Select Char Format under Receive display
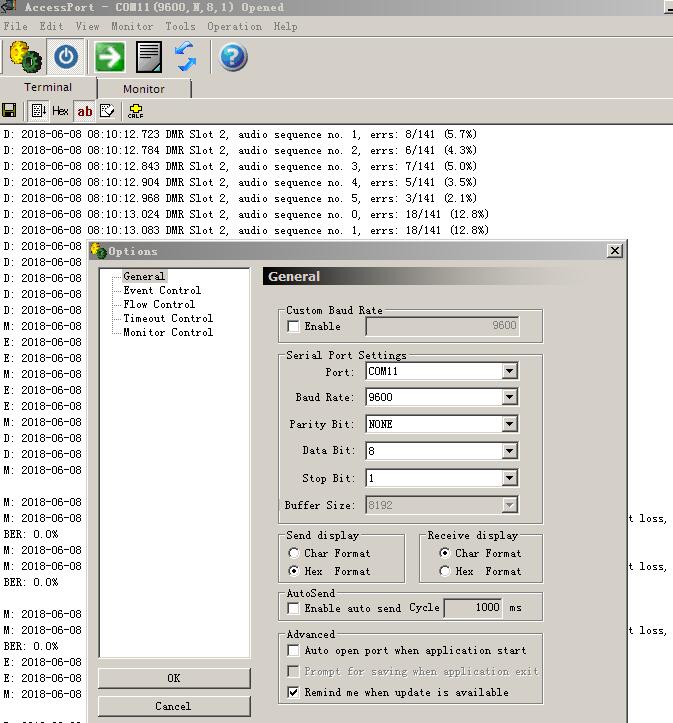 [445, 553]
